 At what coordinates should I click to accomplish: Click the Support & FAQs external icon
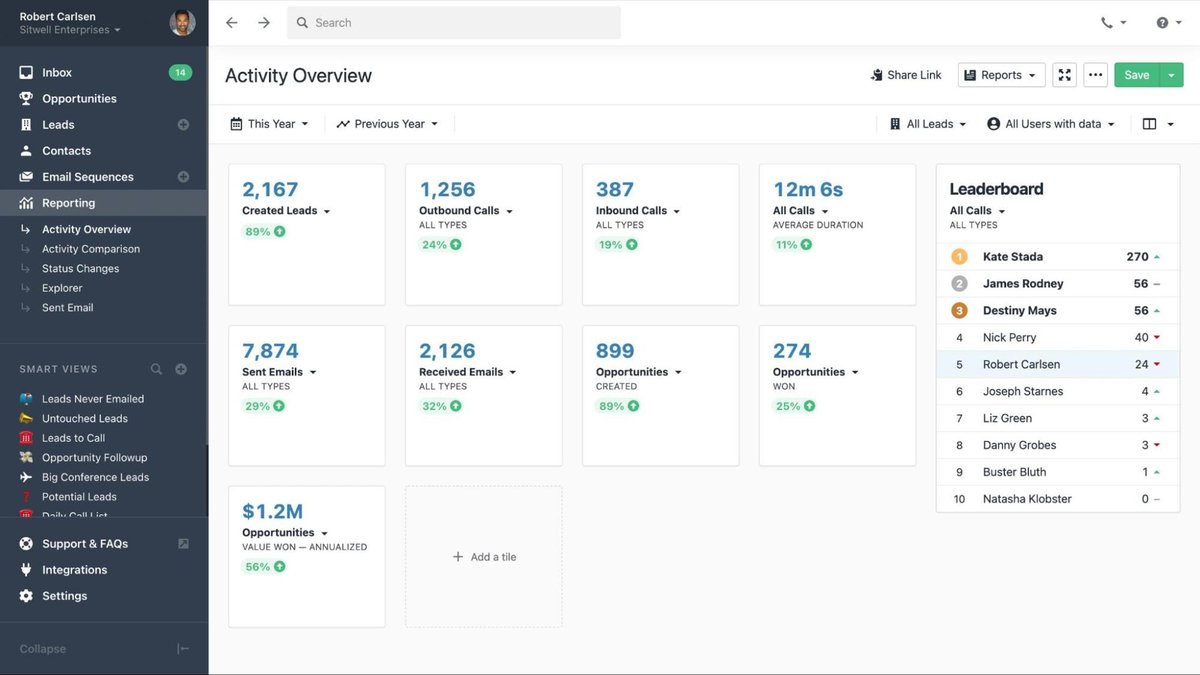[183, 544]
